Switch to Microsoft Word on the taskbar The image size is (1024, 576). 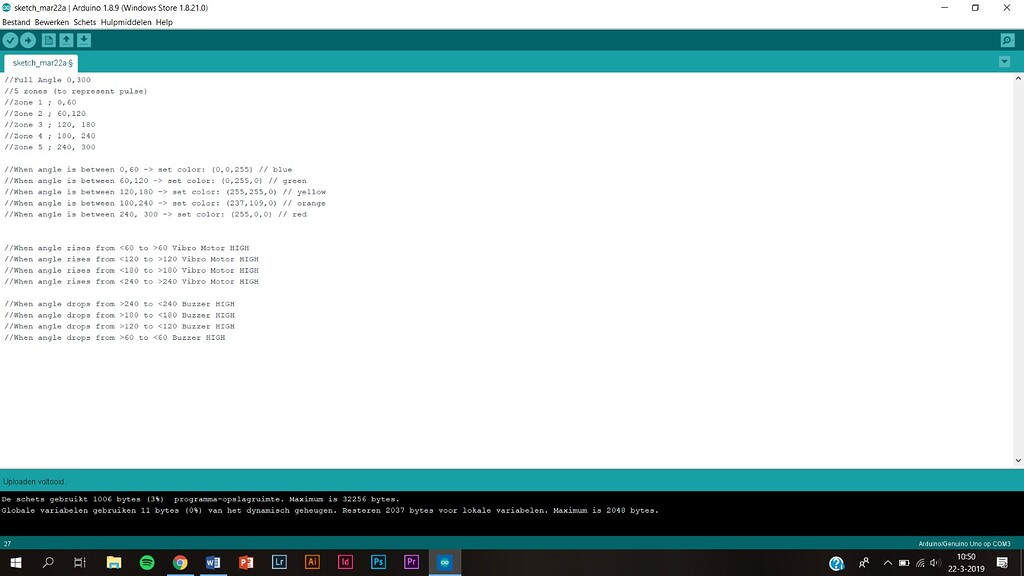(x=213, y=562)
